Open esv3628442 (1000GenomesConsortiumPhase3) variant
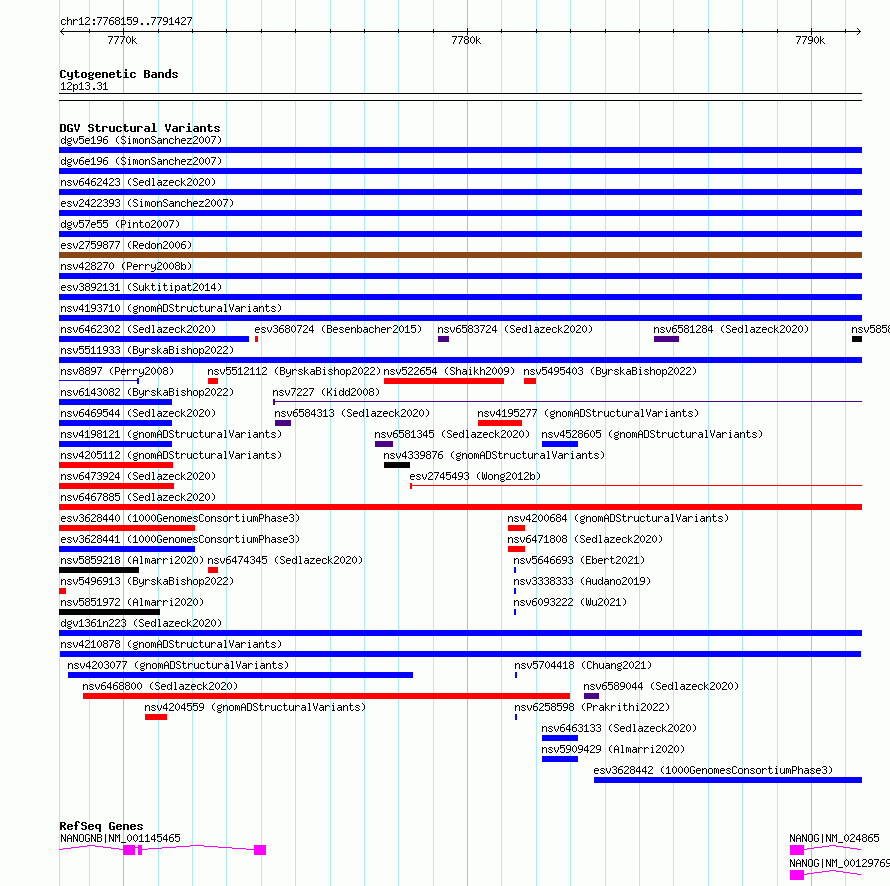Image resolution: width=890 pixels, height=886 pixels. pos(713,770)
